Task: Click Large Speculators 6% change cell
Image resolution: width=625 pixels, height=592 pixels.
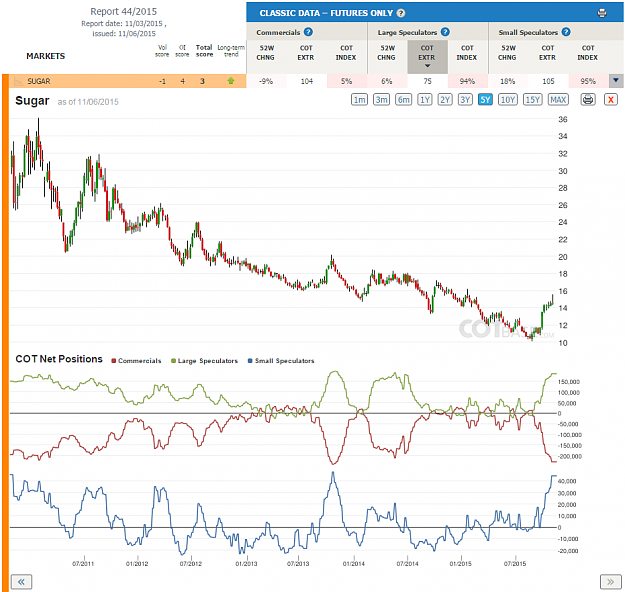Action: tap(387, 81)
